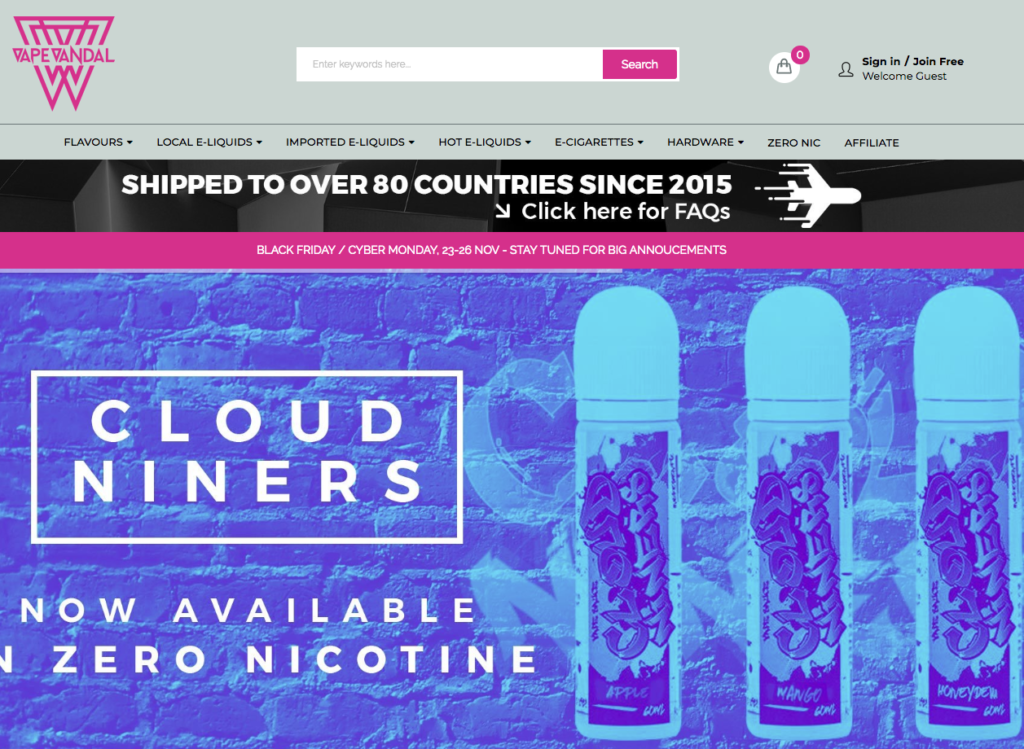Expand the Flavours dropdown menu

(x=98, y=142)
